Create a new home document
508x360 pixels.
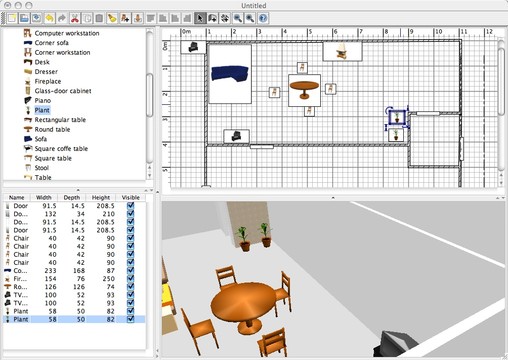coord(12,18)
